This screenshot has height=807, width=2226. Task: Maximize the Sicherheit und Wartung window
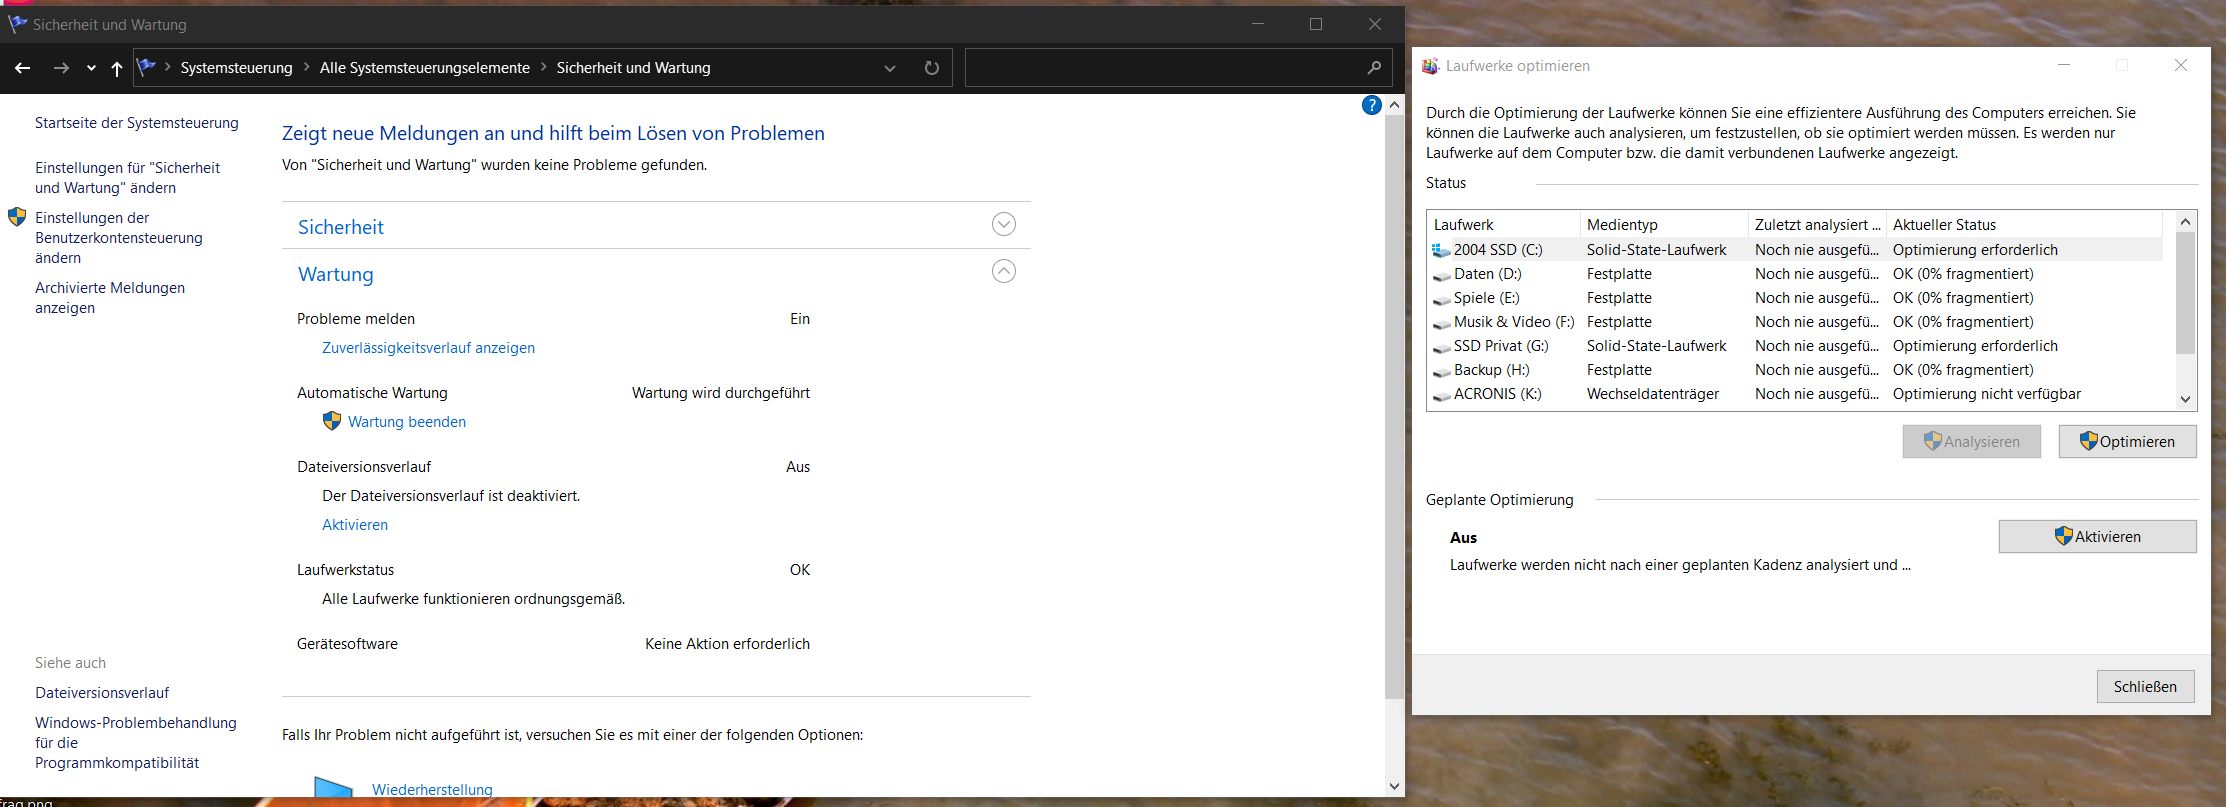pyautogui.click(x=1316, y=24)
